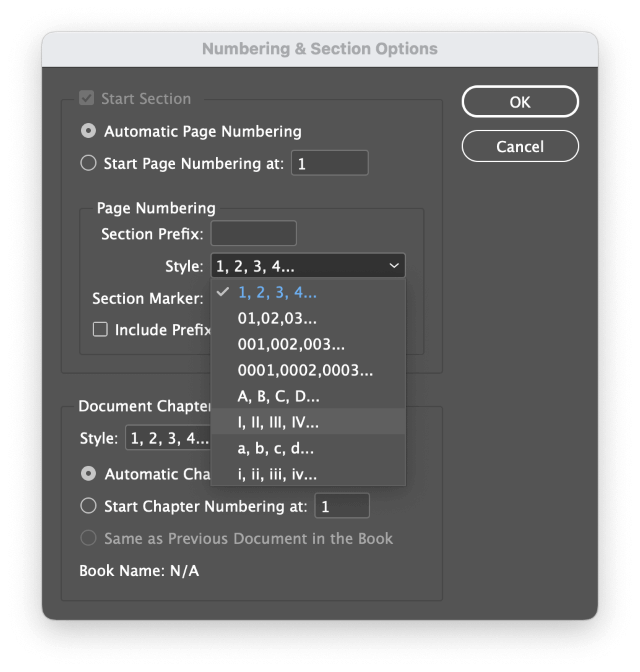
Task: Select Automatic Page Numbering radio button
Action: click(89, 131)
